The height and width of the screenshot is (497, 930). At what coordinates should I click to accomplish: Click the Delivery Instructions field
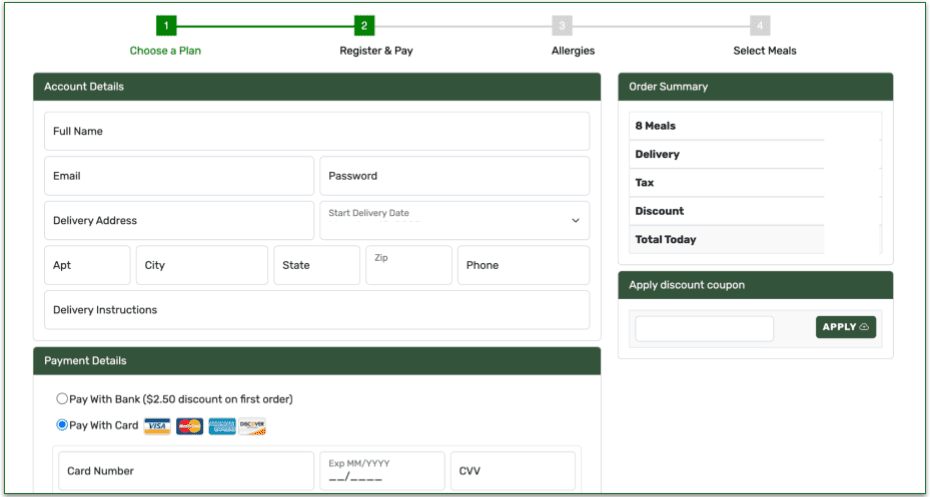(317, 310)
